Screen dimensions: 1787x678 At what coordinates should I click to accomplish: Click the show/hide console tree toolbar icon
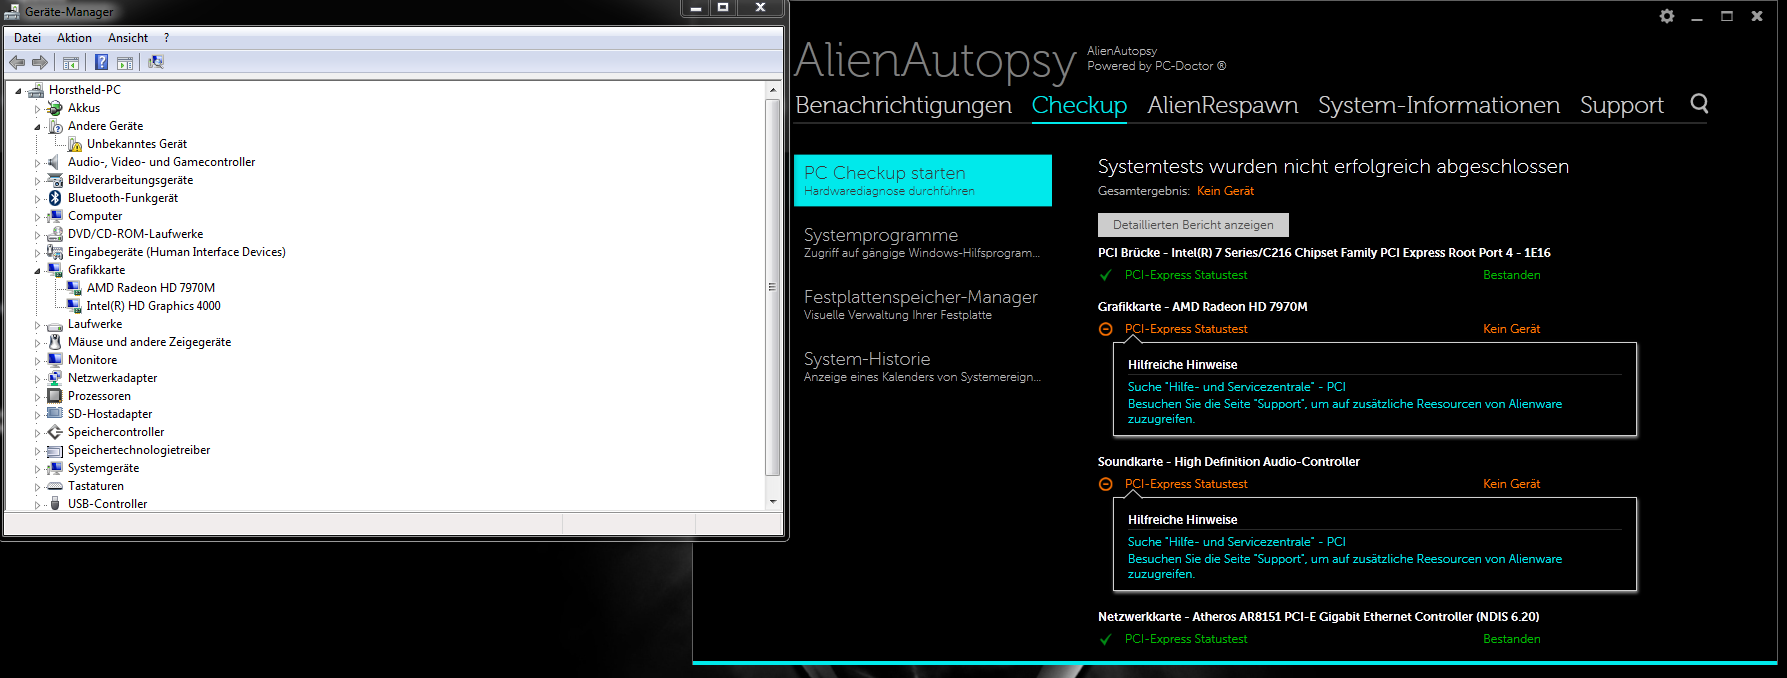[x=71, y=63]
